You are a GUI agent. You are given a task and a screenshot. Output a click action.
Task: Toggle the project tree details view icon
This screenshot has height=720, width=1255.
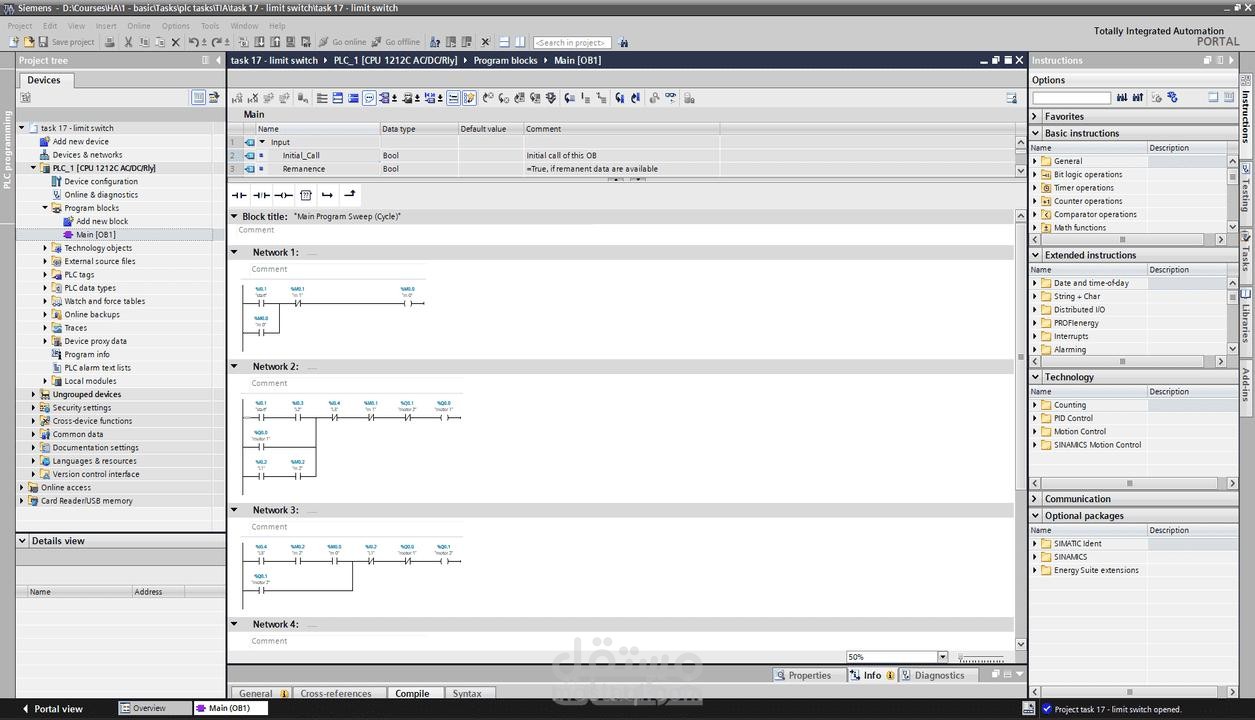click(198, 97)
